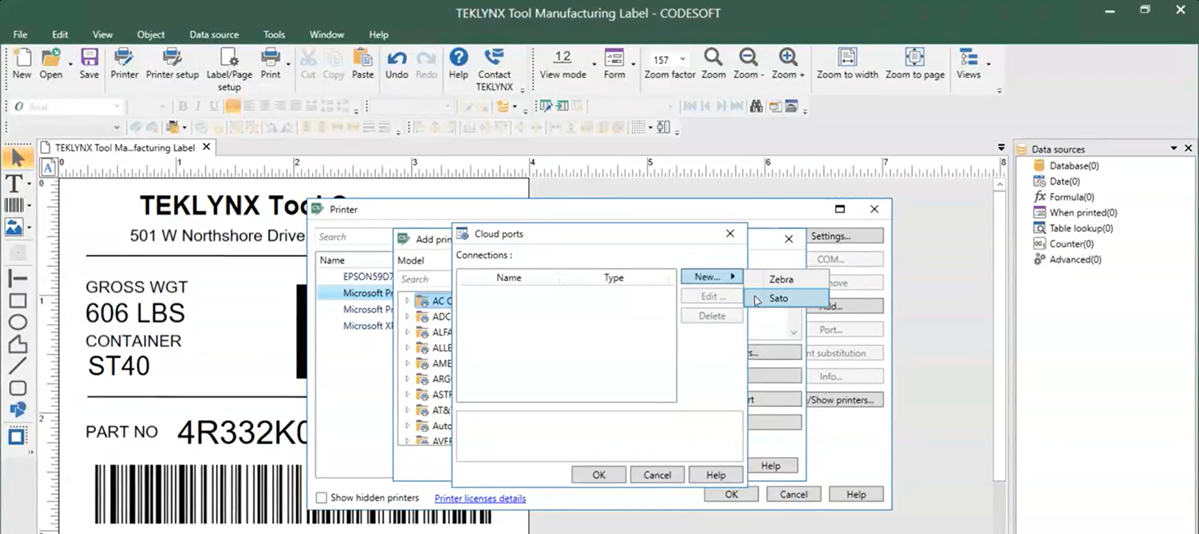Click New... button in Cloud ports
1199x534 pixels.
tap(712, 277)
